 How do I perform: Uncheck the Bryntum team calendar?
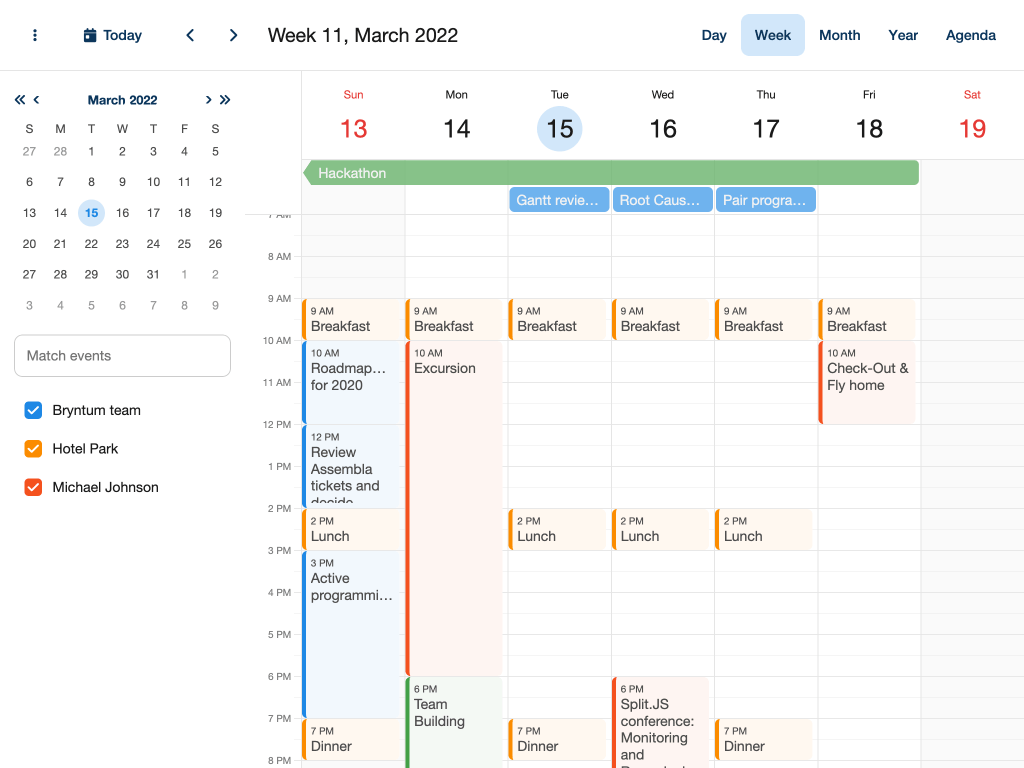tap(33, 410)
